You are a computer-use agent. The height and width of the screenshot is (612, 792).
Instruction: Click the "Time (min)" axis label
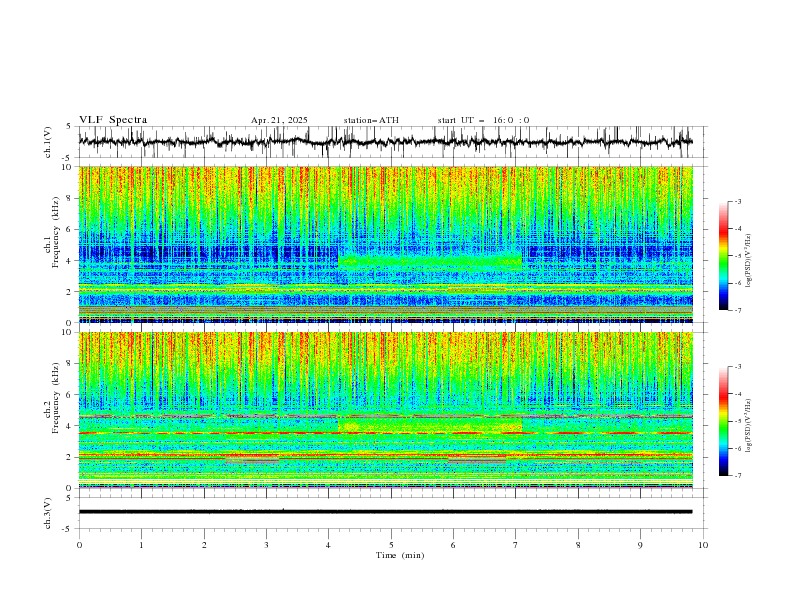[400, 555]
